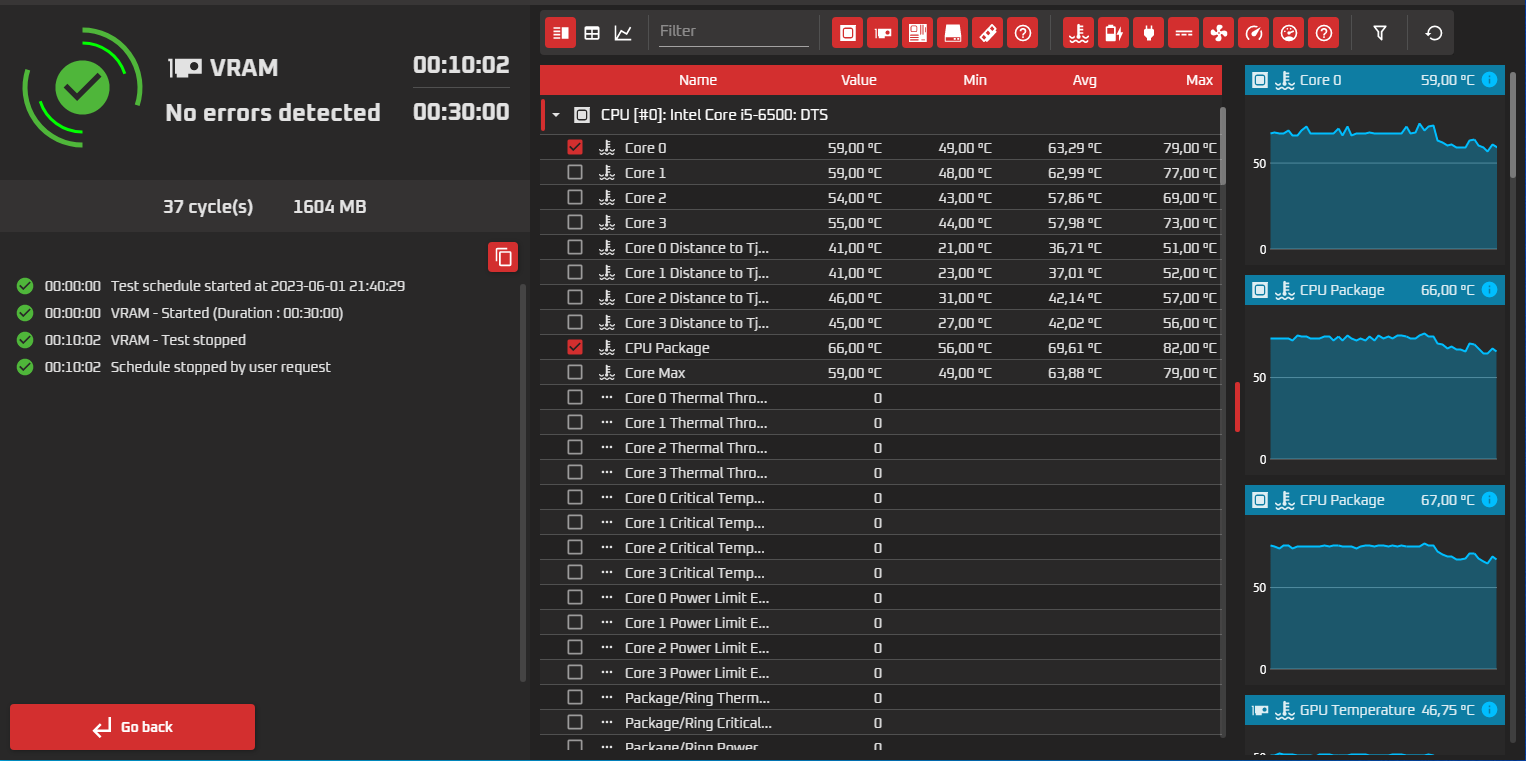Sort by the Max column header

tap(1199, 80)
